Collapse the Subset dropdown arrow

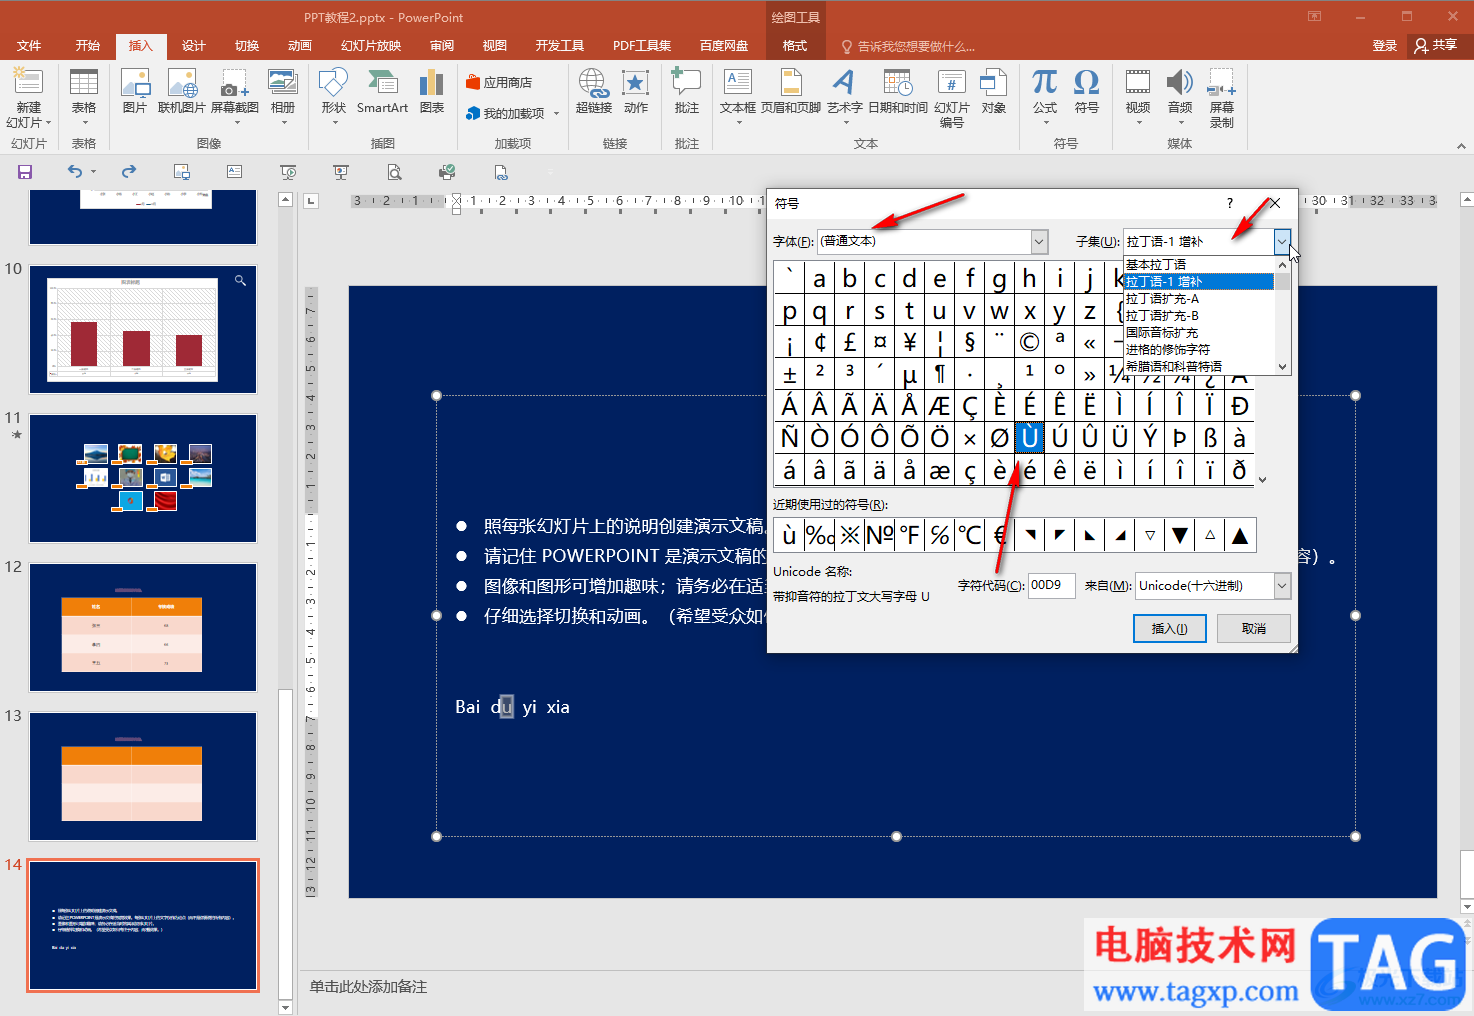[1282, 241]
